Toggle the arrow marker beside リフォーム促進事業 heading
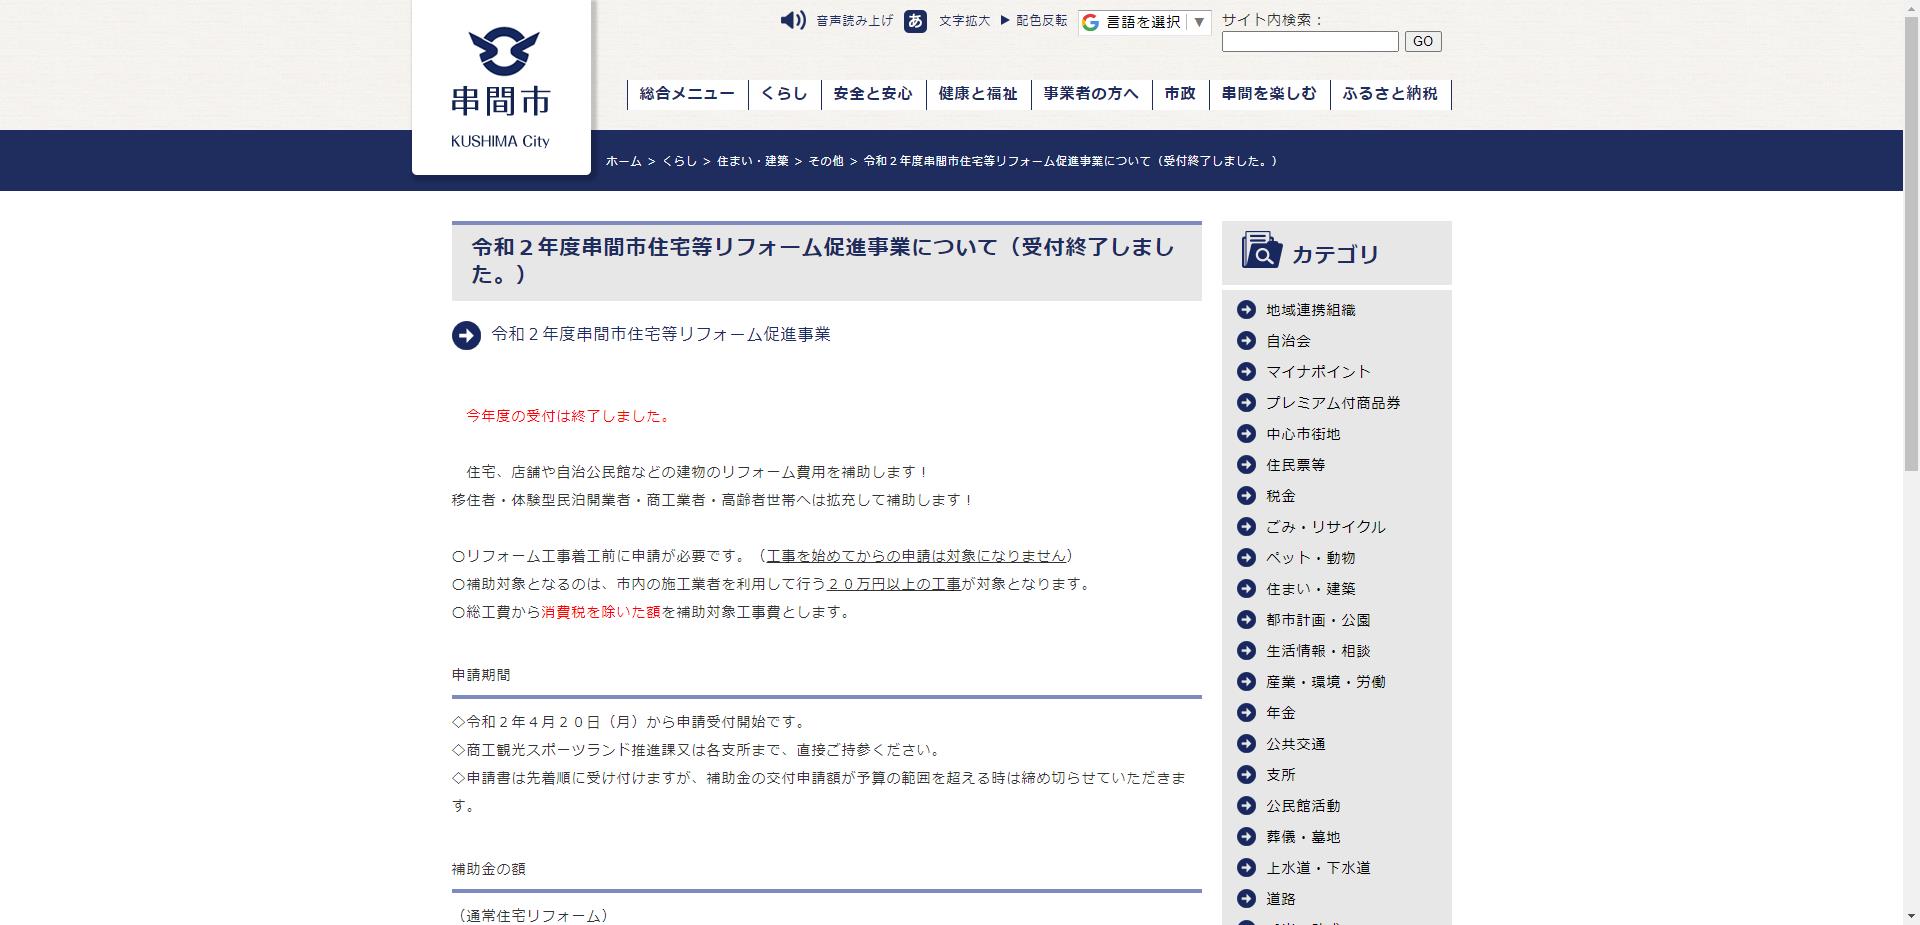 click(464, 336)
